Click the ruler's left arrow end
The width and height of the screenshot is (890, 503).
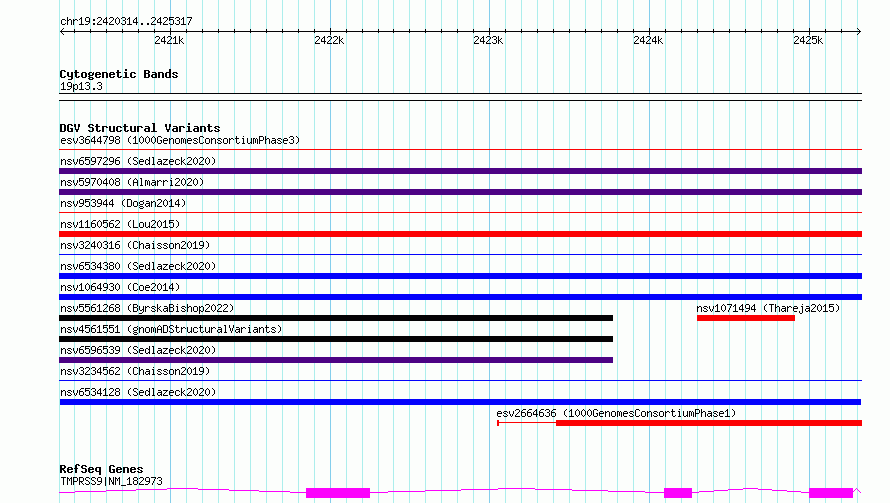62,32
